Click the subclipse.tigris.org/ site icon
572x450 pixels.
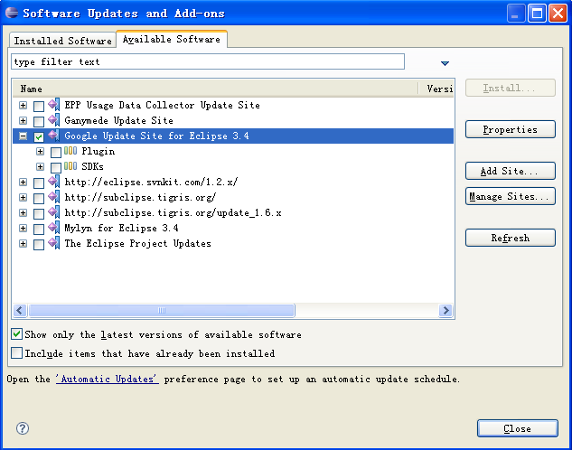54,197
